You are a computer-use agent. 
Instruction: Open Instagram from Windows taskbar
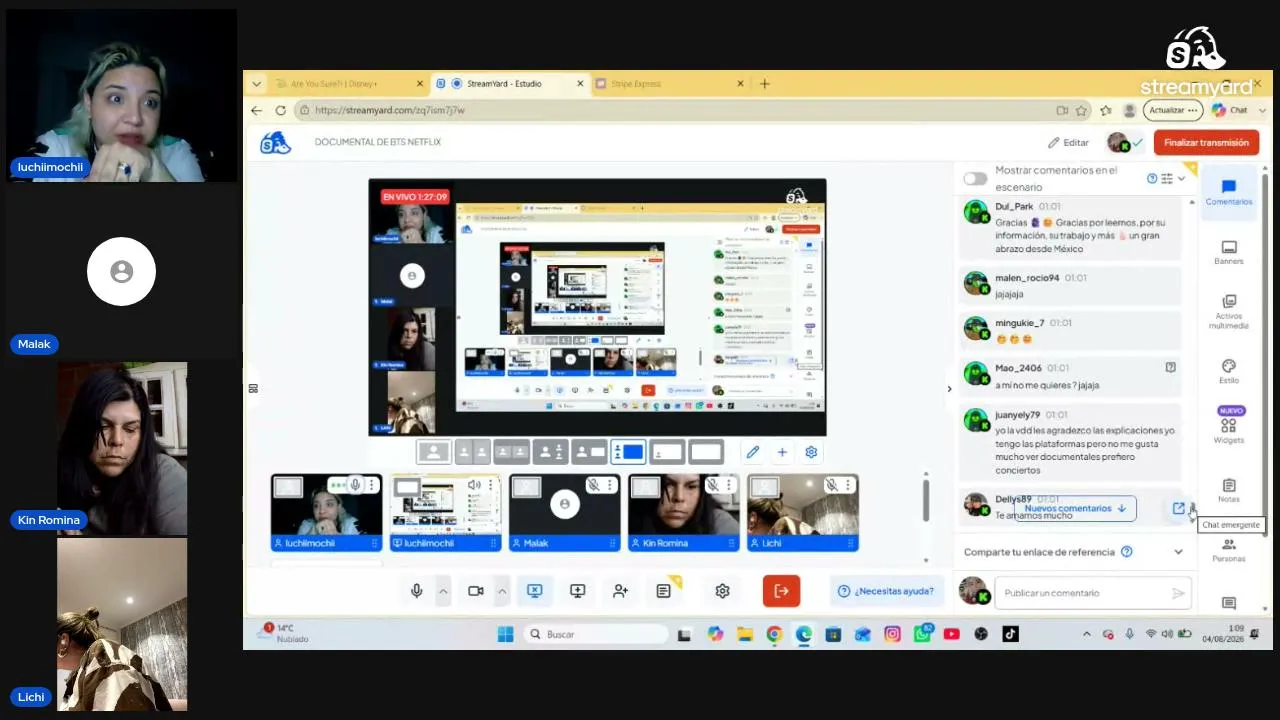892,634
